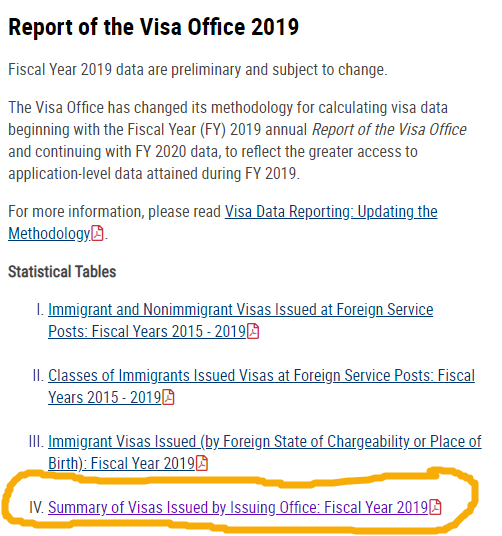The image size is (502, 536).
Task: Click the Report of the Visa Office 2019 heading
Action: [x=153, y=27]
